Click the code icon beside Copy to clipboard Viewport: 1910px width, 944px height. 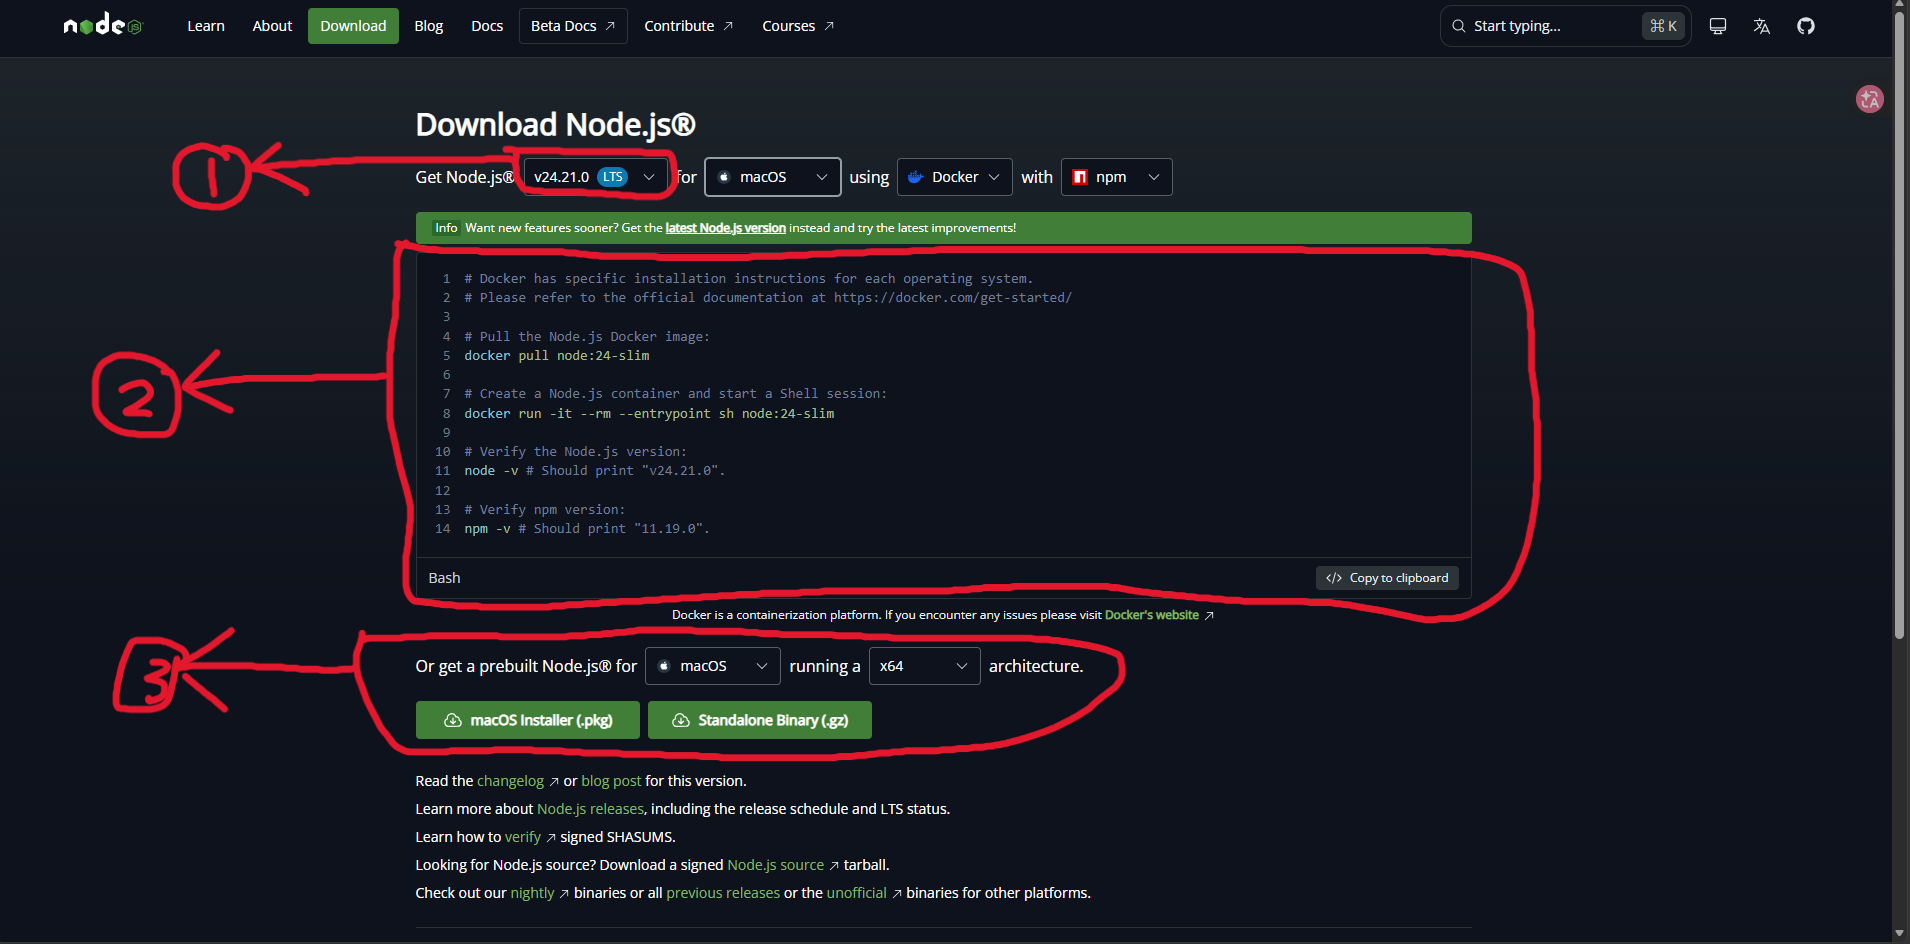1334,578
